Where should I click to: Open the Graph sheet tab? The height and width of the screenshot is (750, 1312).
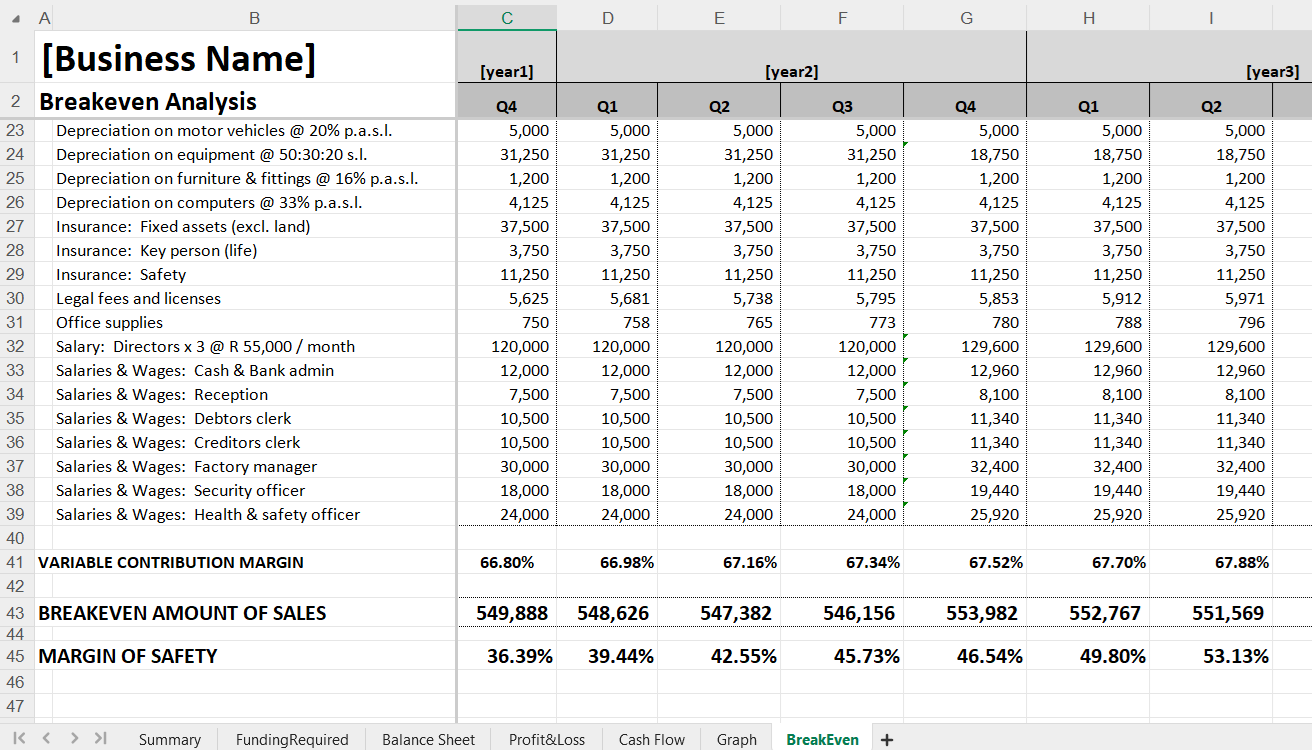[x=736, y=739]
